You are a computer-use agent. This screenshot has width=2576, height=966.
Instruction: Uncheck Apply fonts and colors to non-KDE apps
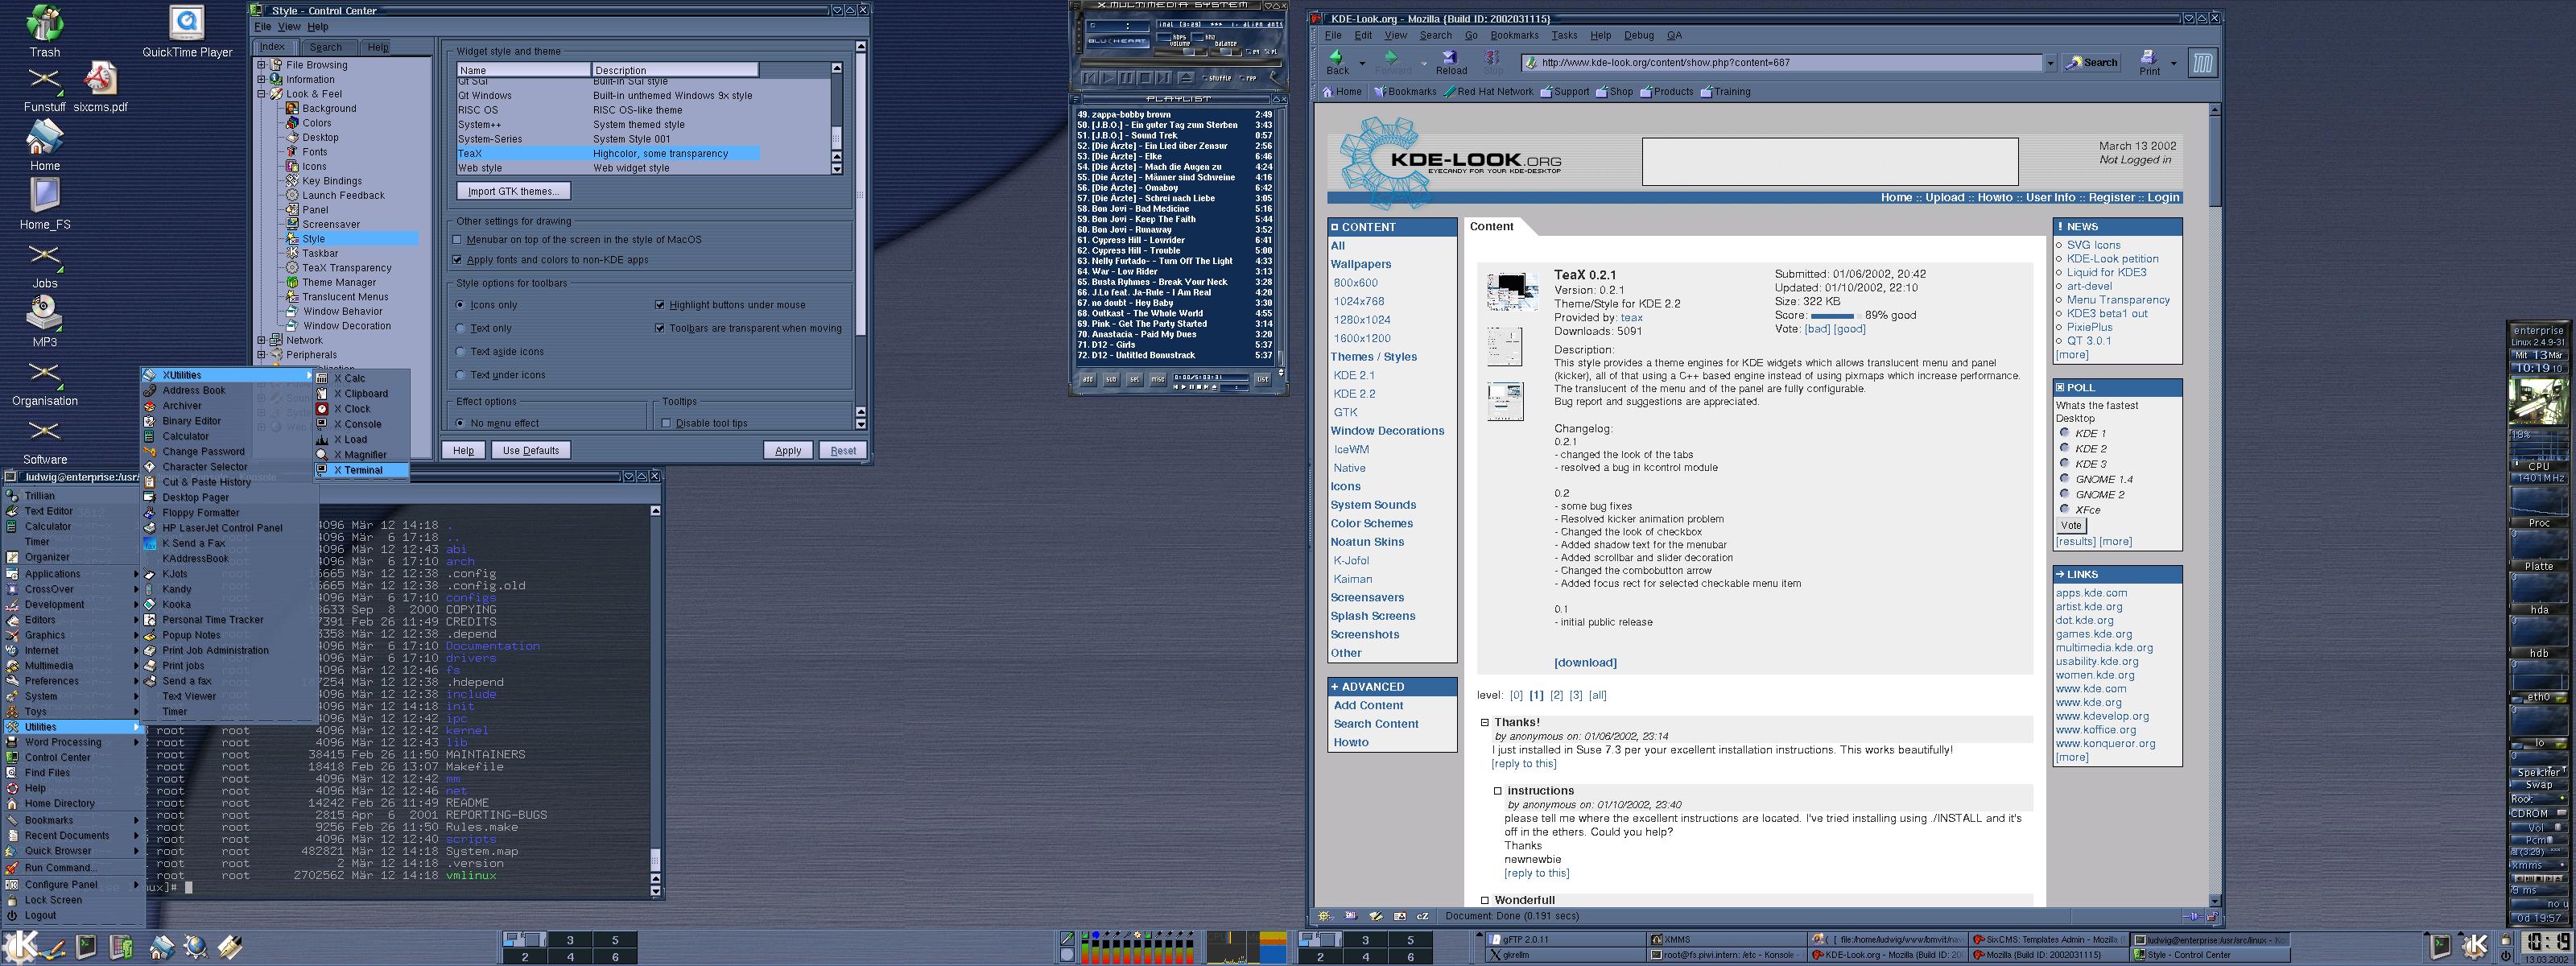[458, 259]
